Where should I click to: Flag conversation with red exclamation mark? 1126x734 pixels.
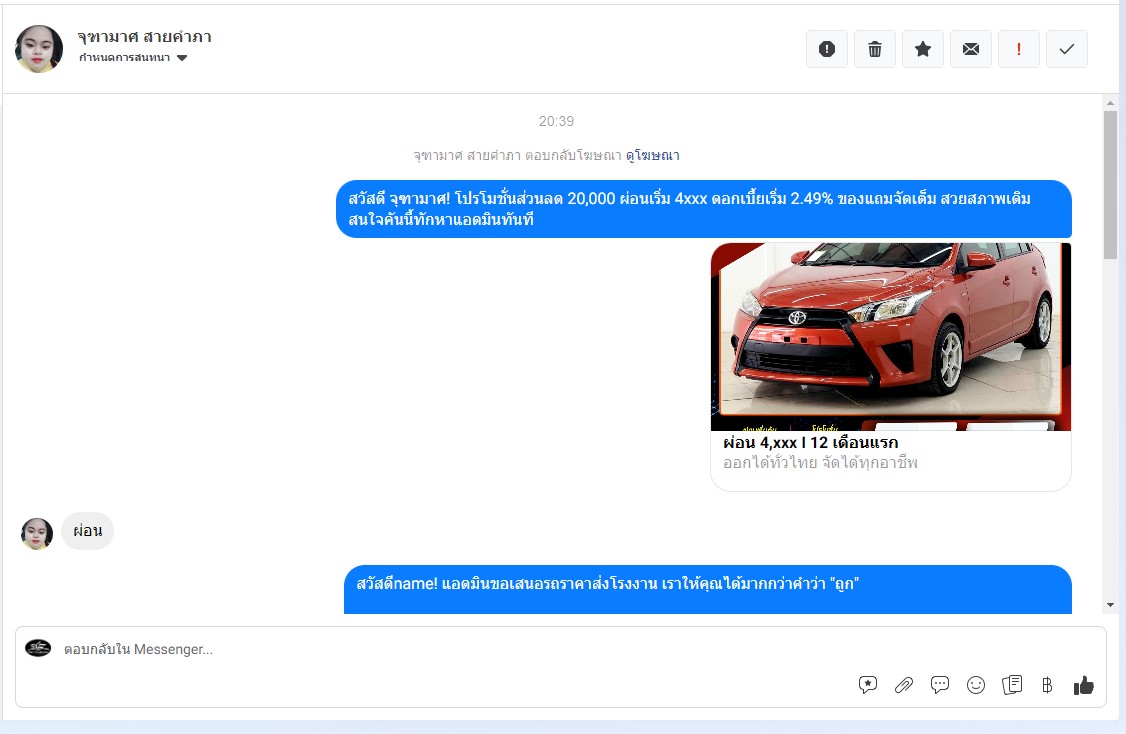point(1018,49)
